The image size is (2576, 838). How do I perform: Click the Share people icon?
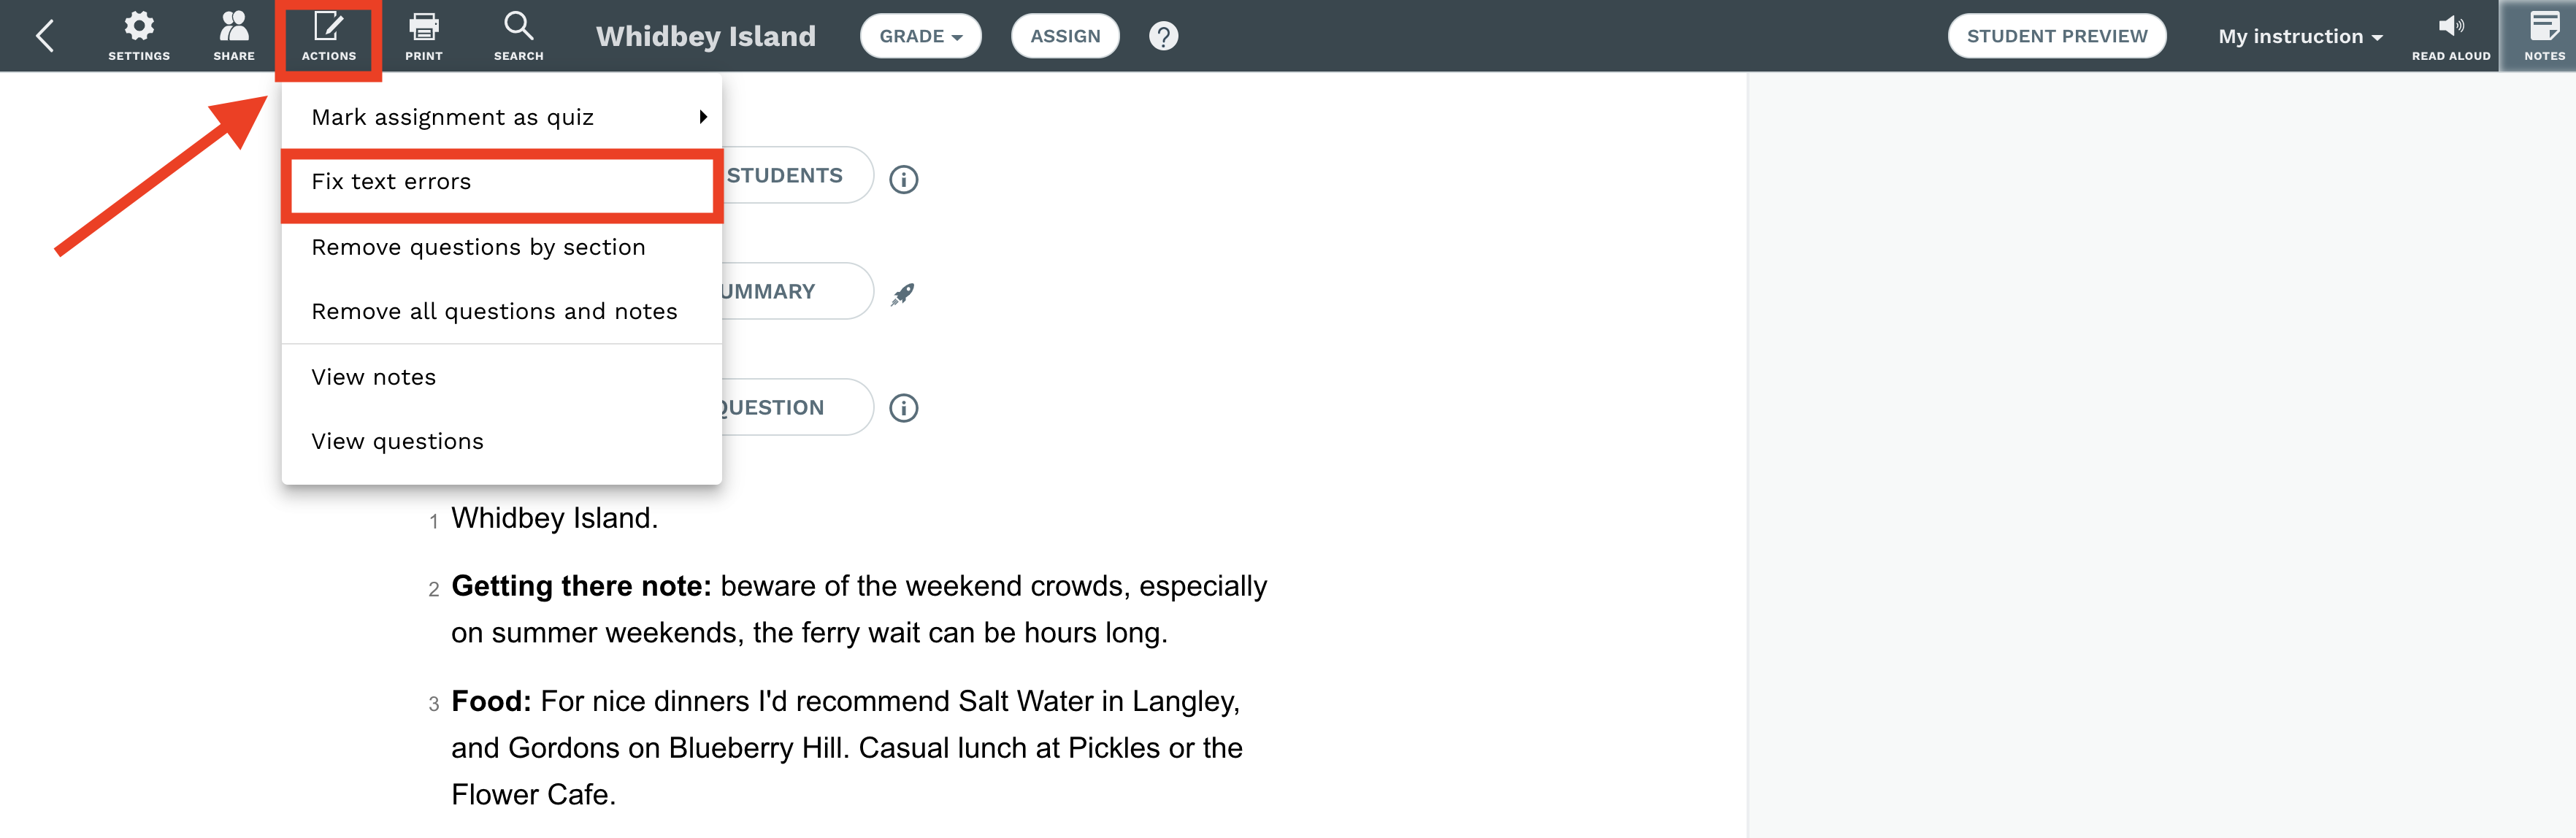pos(234,26)
